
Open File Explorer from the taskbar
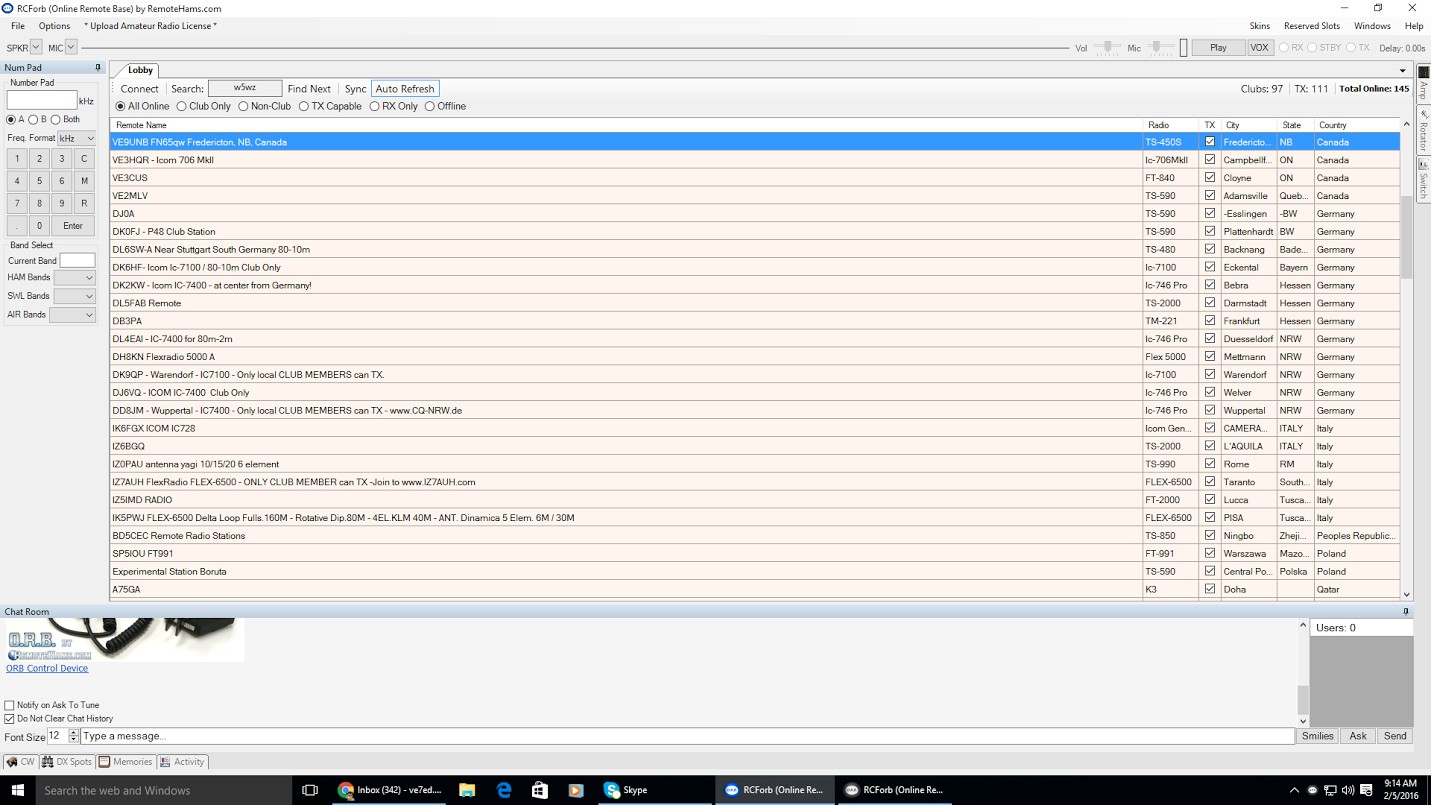(467, 790)
